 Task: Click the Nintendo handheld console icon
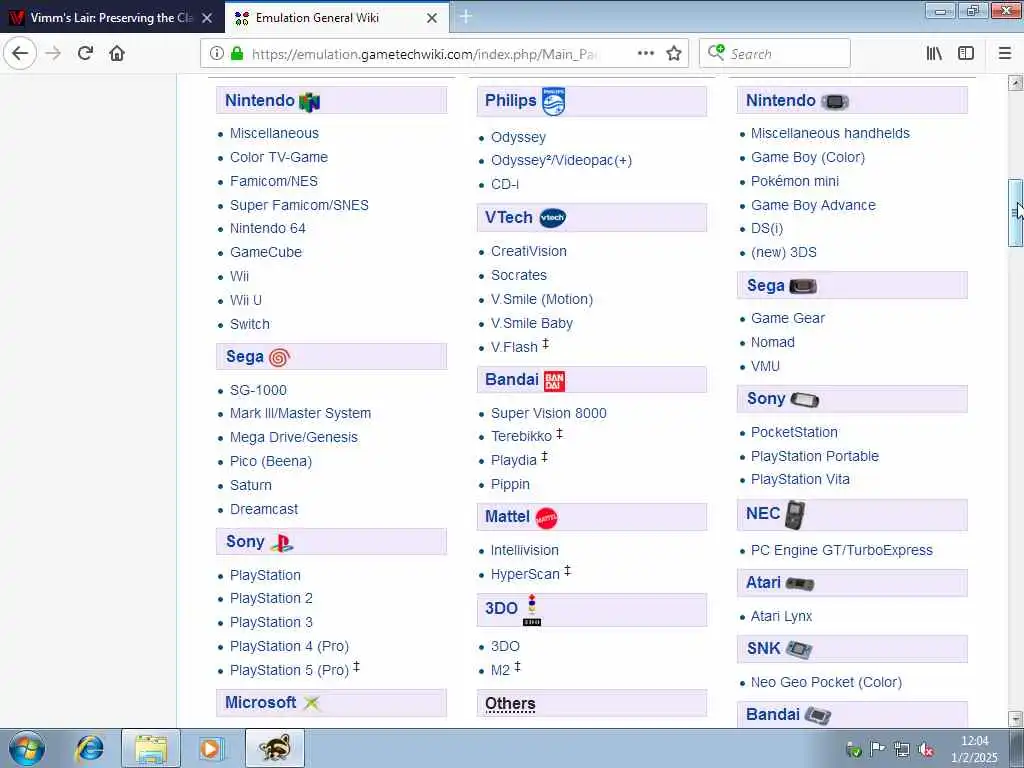coord(835,101)
